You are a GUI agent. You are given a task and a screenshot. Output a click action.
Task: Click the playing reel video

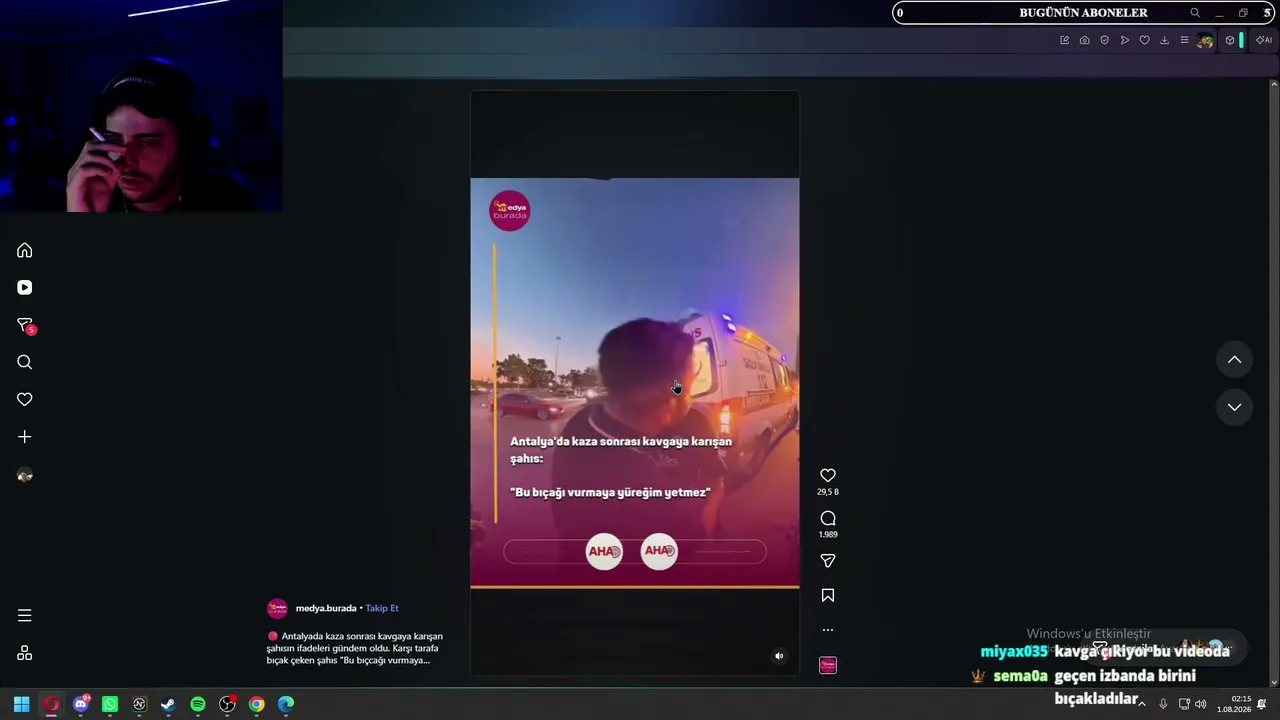click(635, 383)
